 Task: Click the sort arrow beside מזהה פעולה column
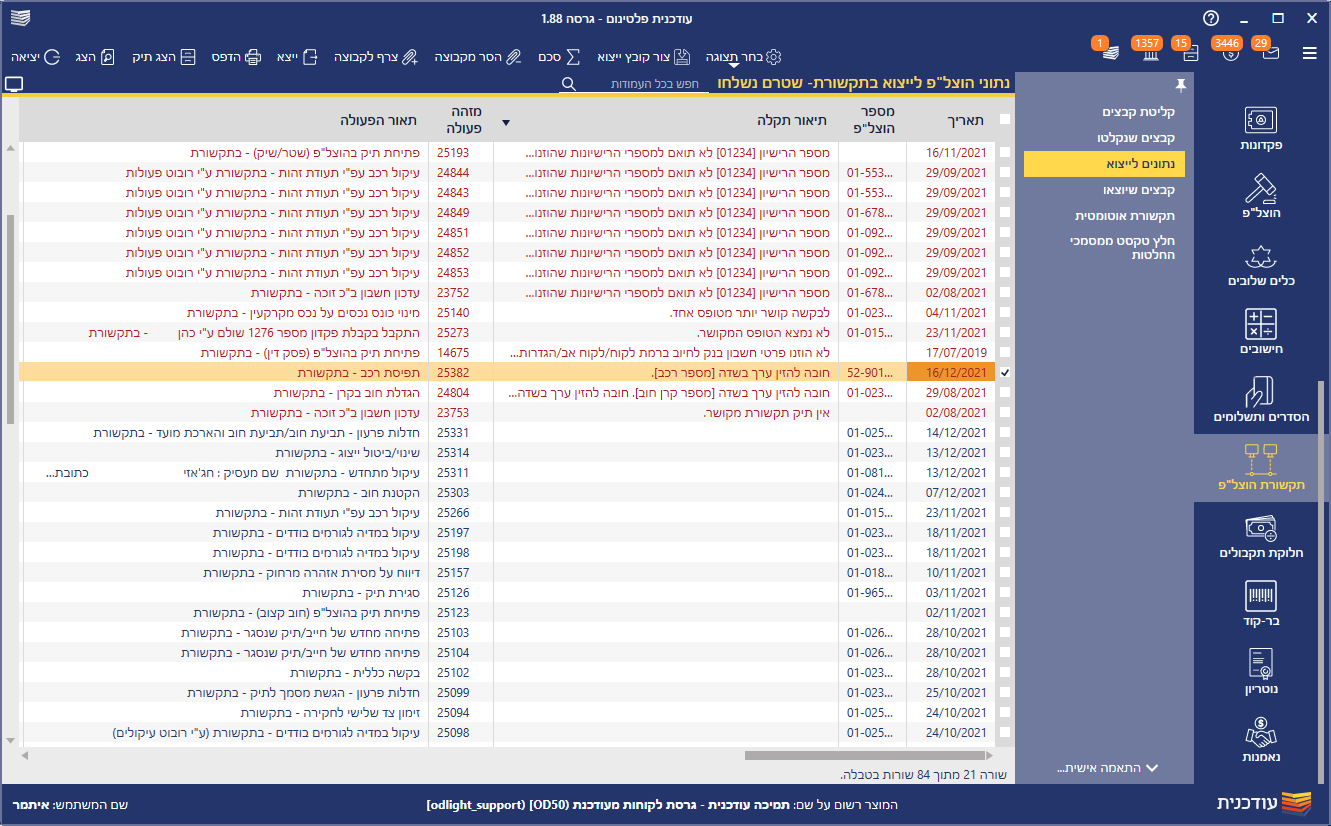point(506,123)
